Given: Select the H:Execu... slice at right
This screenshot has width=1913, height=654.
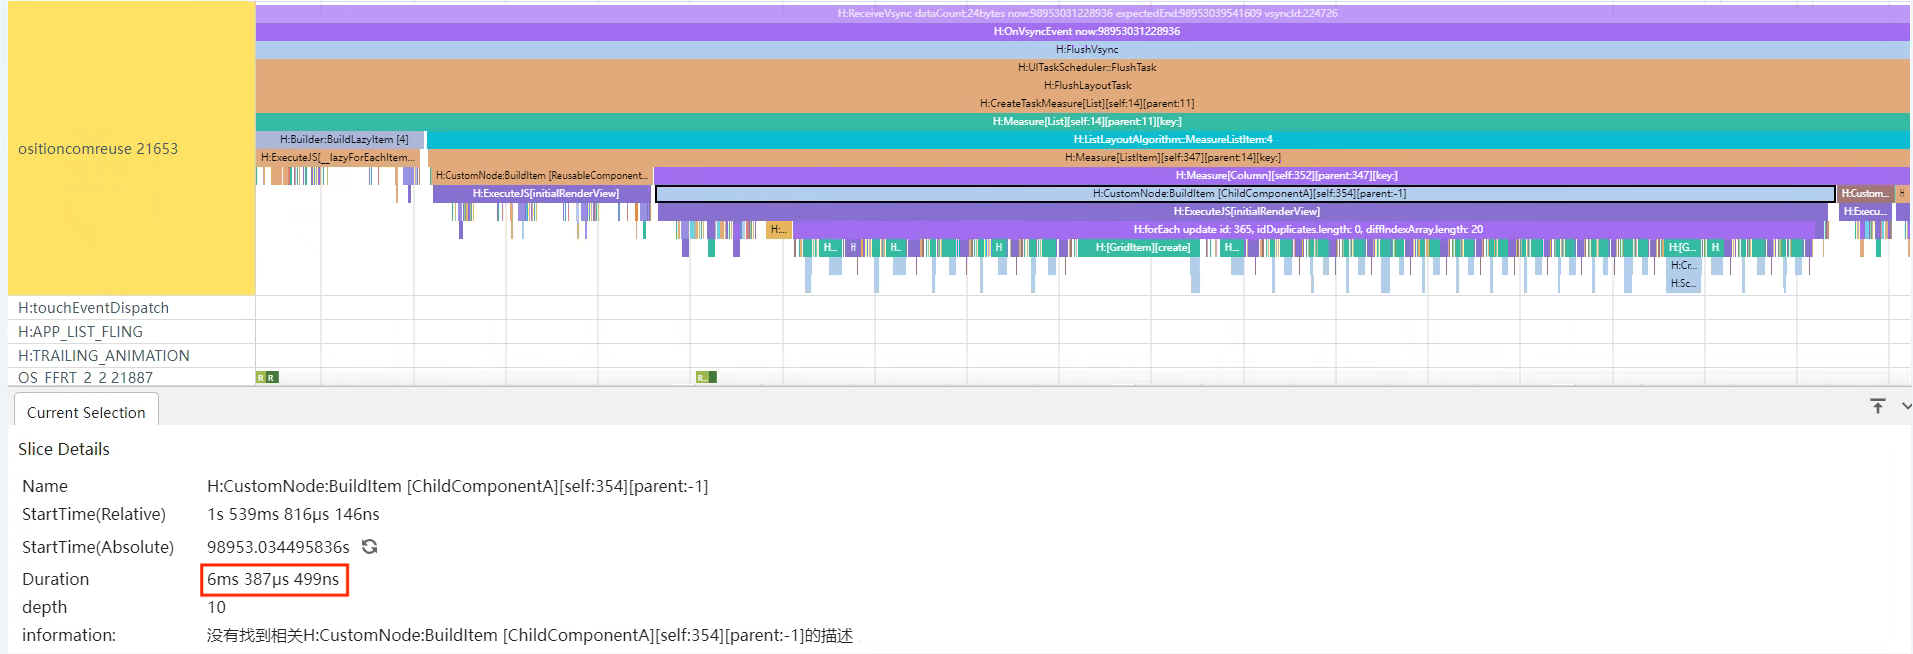Looking at the screenshot, I should [1866, 211].
